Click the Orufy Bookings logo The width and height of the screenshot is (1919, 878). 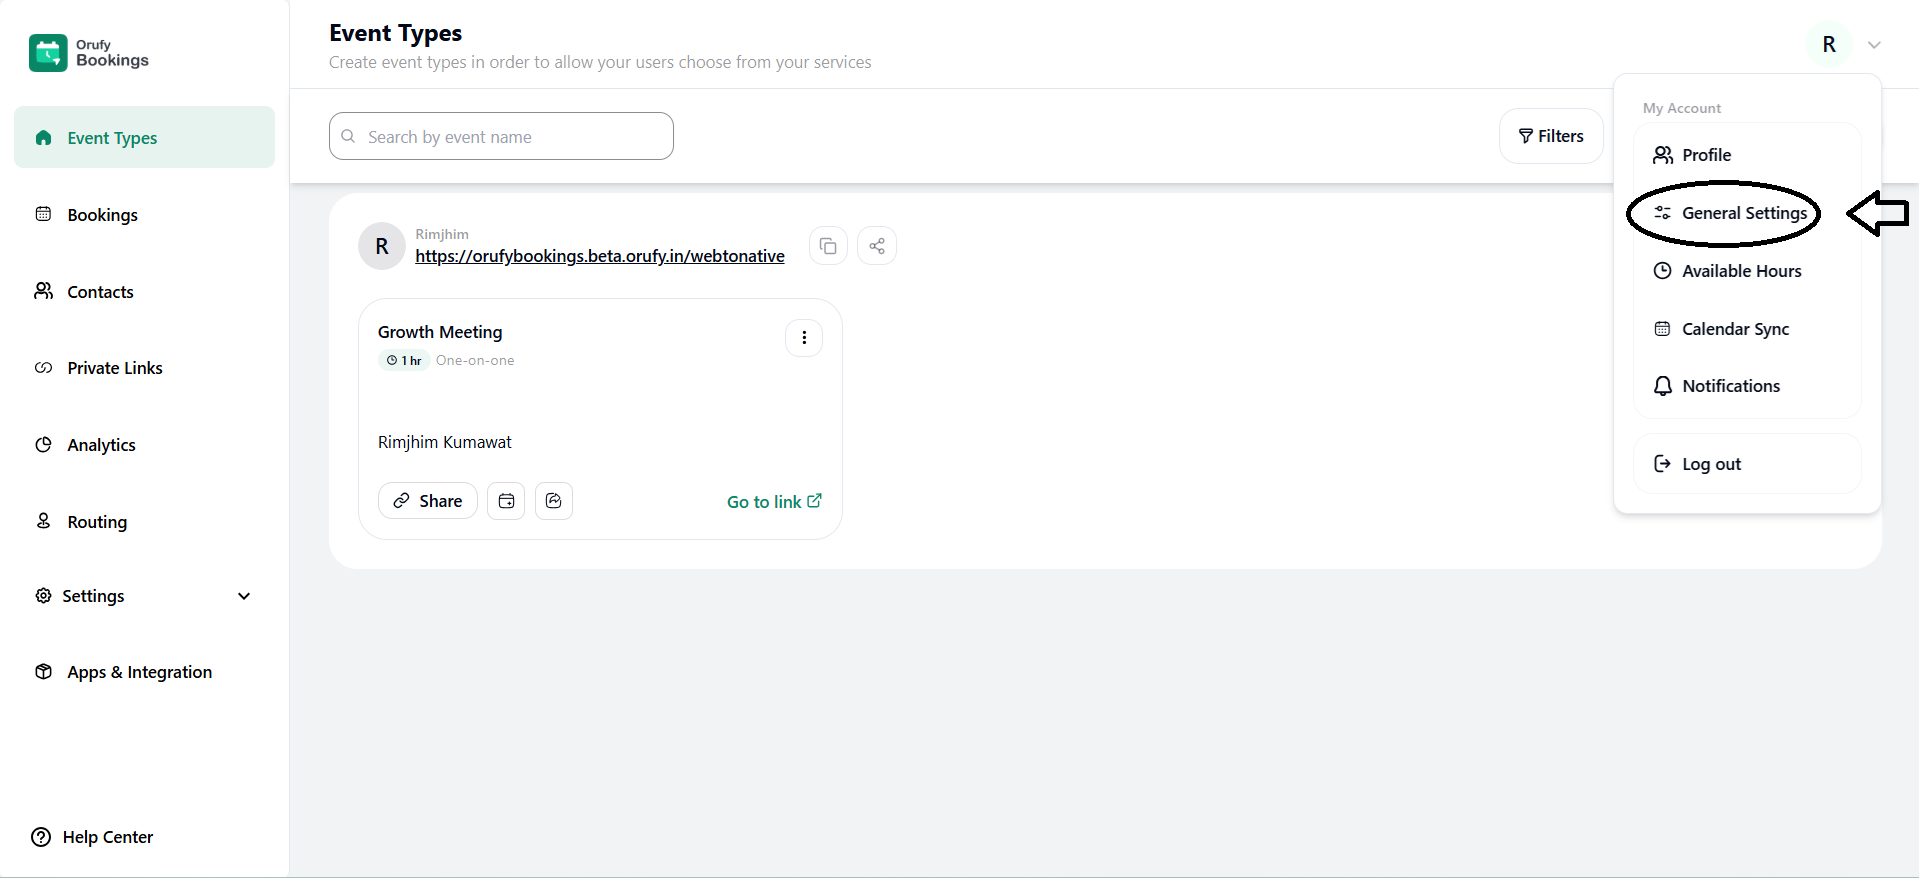coord(89,53)
